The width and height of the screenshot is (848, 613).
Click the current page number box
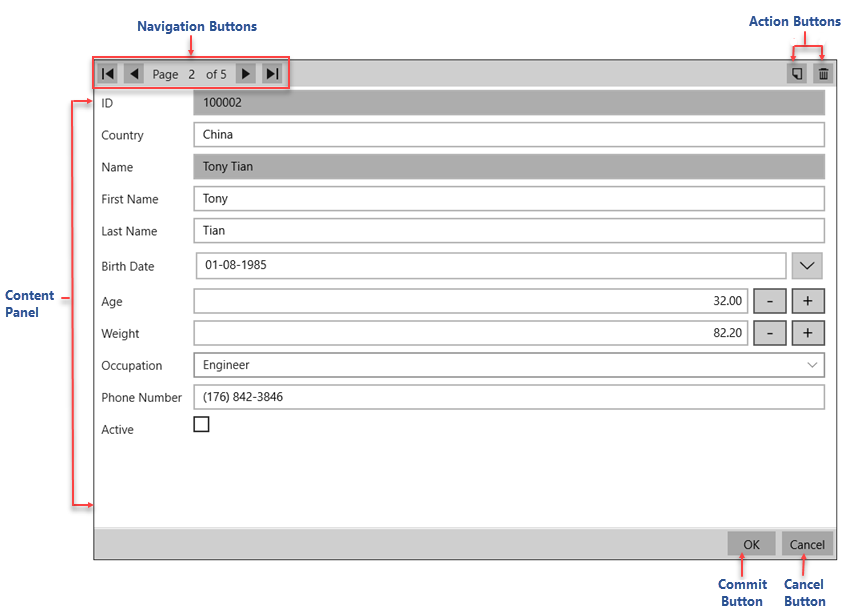coord(191,74)
